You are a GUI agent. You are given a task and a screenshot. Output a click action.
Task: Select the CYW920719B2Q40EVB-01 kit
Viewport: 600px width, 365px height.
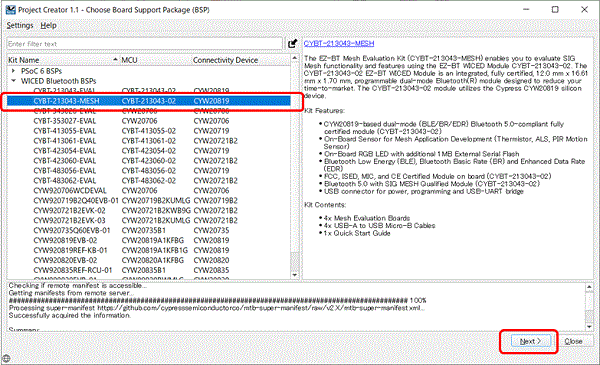click(76, 200)
